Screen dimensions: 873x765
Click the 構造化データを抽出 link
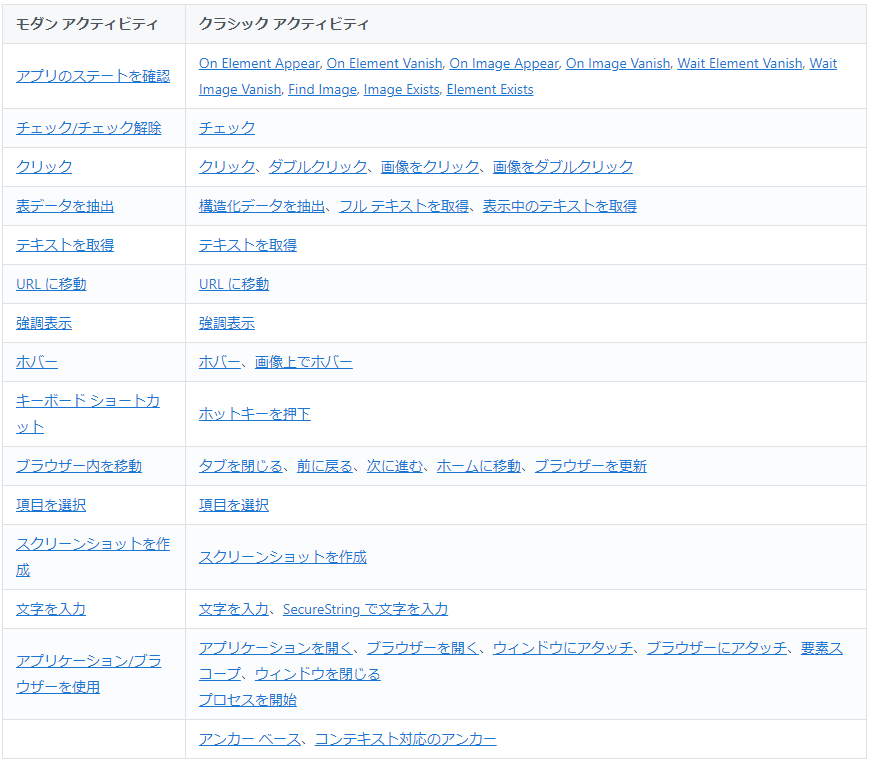coord(262,206)
